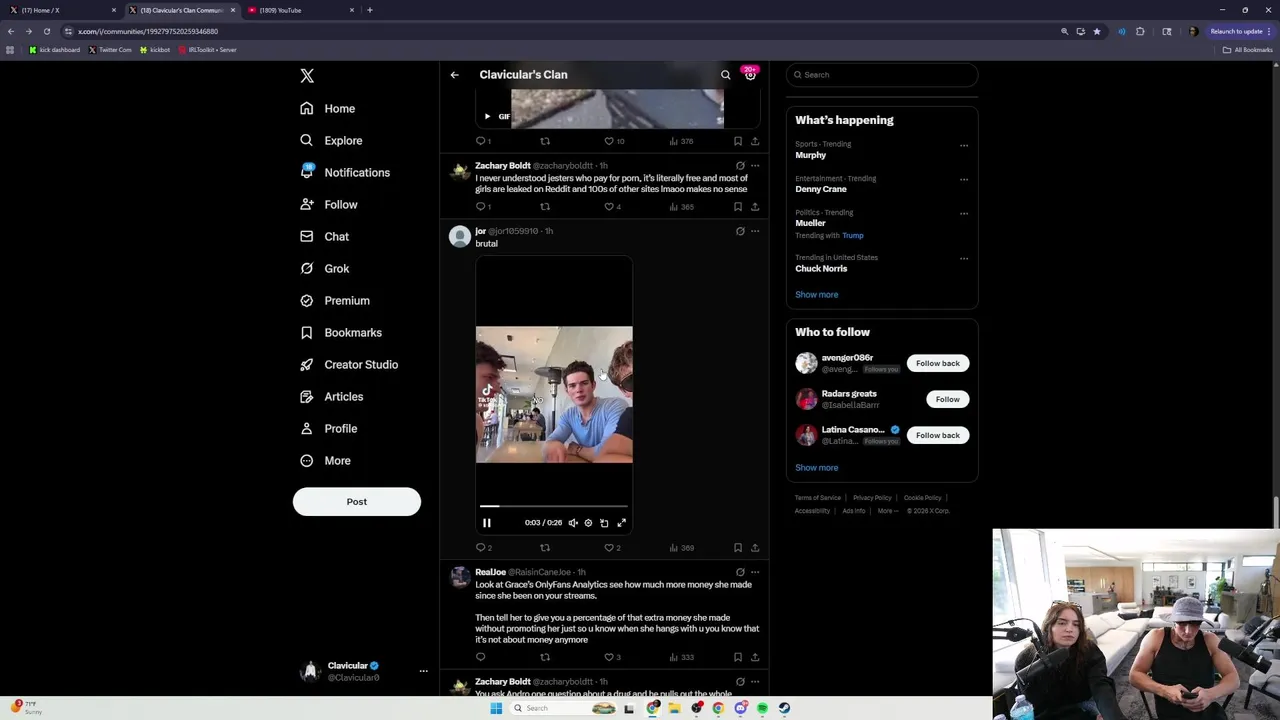The width and height of the screenshot is (1280, 720).
Task: Show more under Who to follow
Action: point(817,468)
